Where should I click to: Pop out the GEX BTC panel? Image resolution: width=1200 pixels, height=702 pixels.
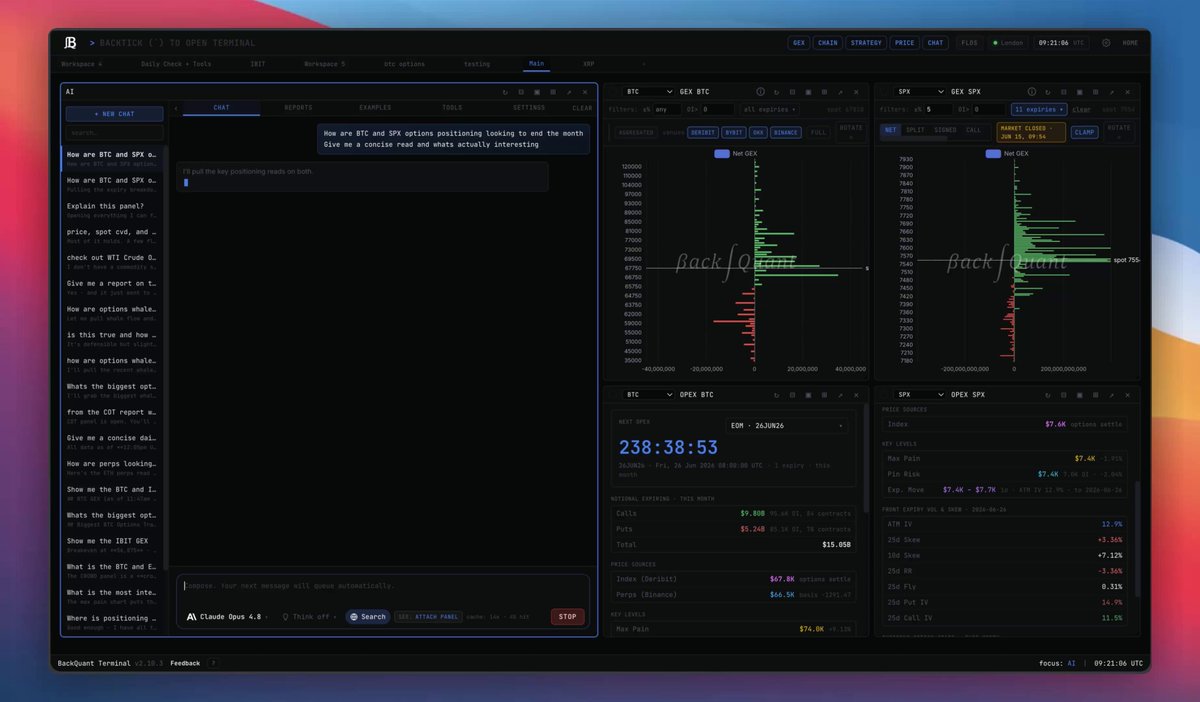[x=841, y=91]
